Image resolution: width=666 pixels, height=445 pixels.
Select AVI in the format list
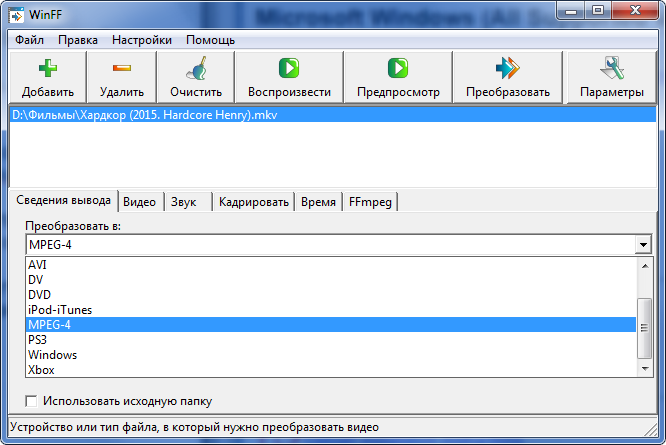pyautogui.click(x=331, y=265)
